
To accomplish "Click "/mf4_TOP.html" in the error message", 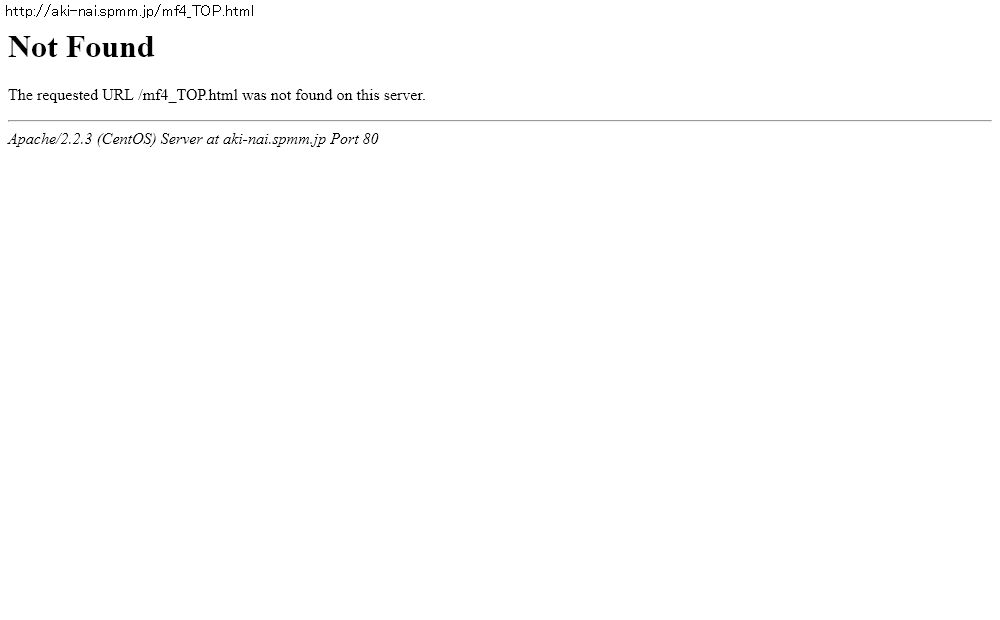I will pos(188,96).
